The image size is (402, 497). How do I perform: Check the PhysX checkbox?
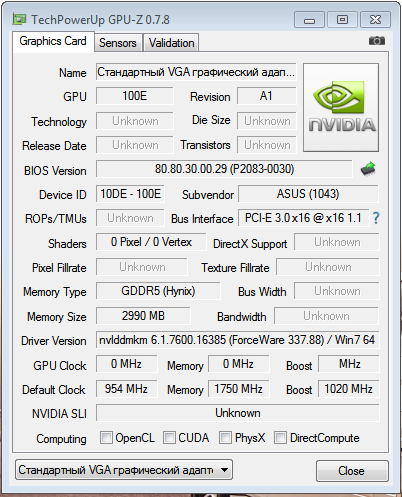pos(225,437)
